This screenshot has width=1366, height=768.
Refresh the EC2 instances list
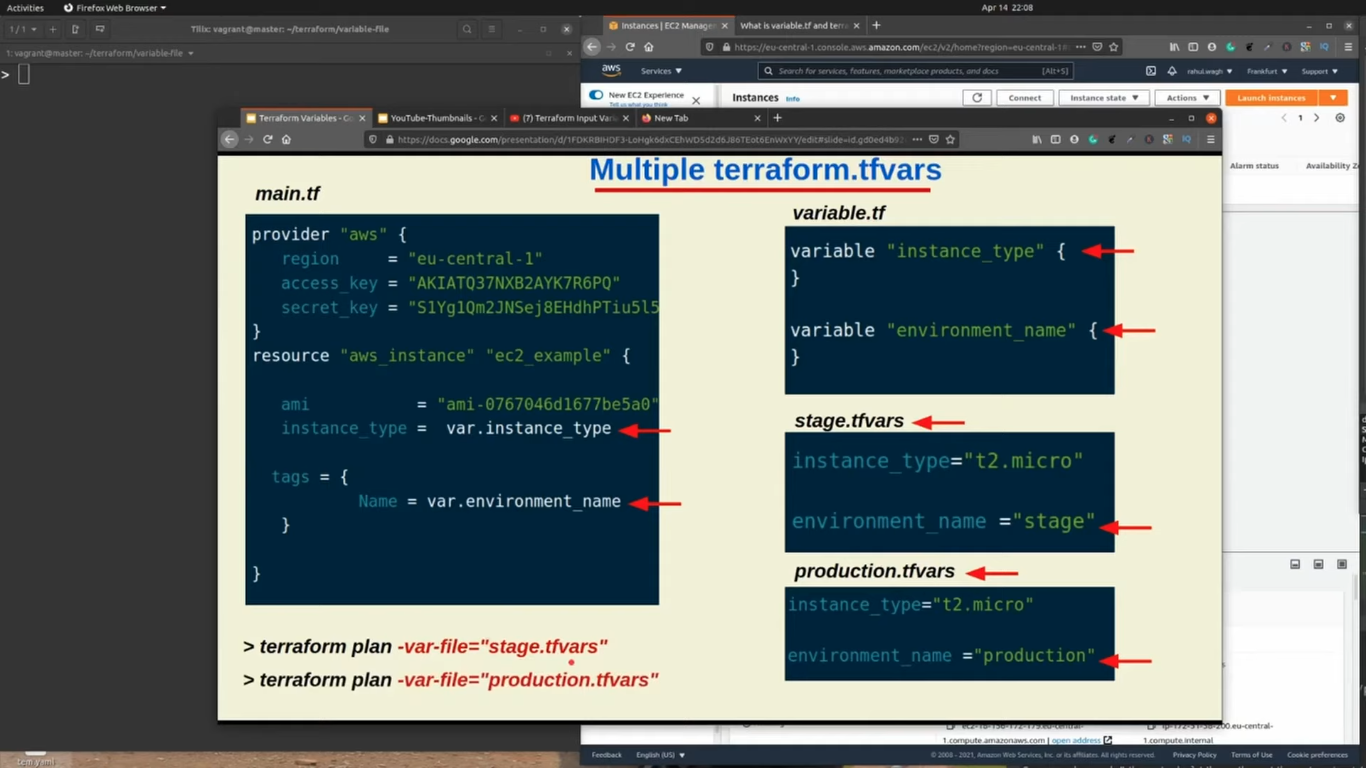[x=977, y=98]
